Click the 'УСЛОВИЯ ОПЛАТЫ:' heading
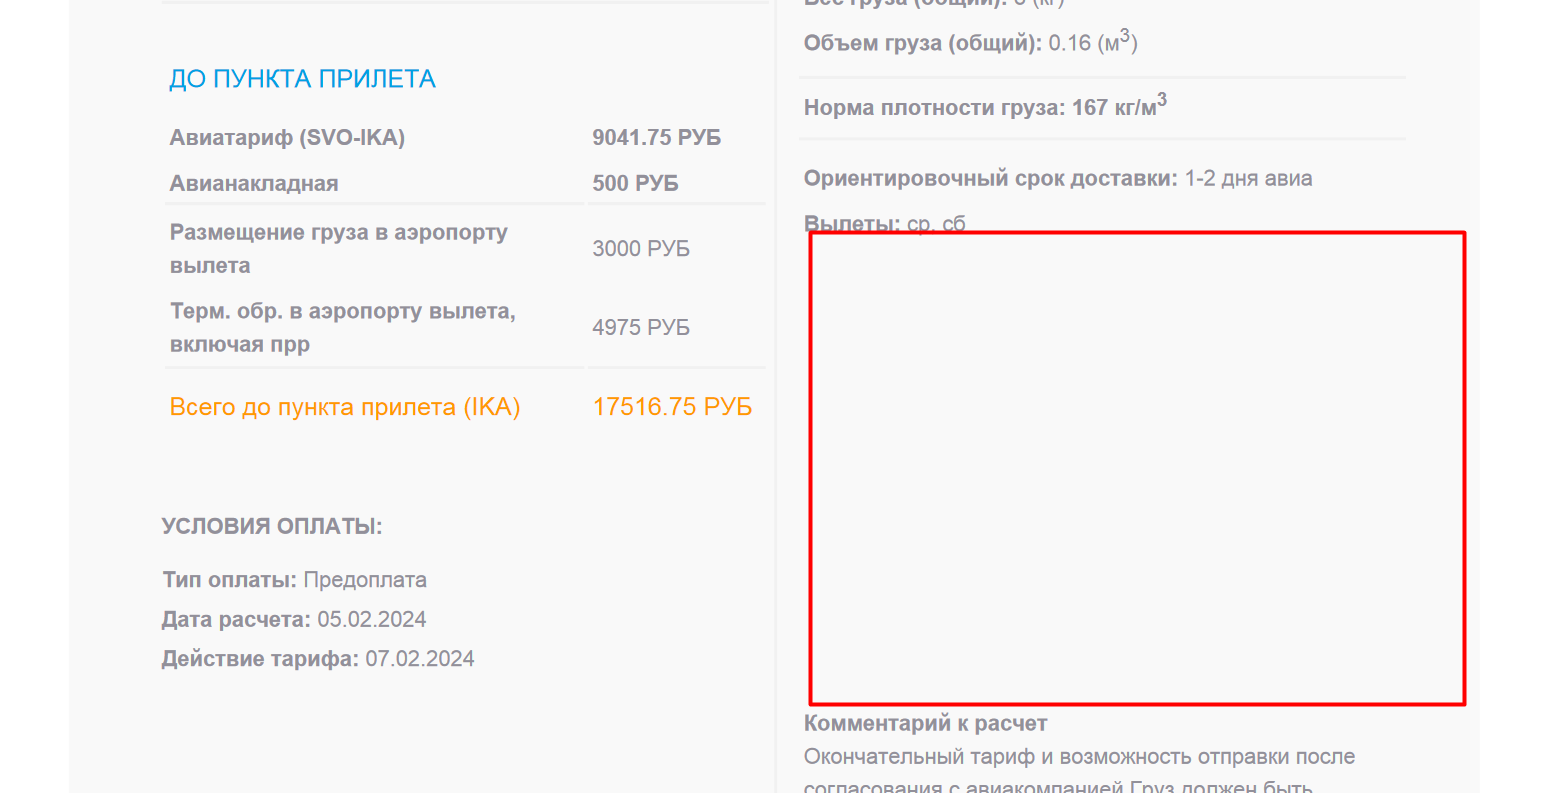 tap(272, 527)
